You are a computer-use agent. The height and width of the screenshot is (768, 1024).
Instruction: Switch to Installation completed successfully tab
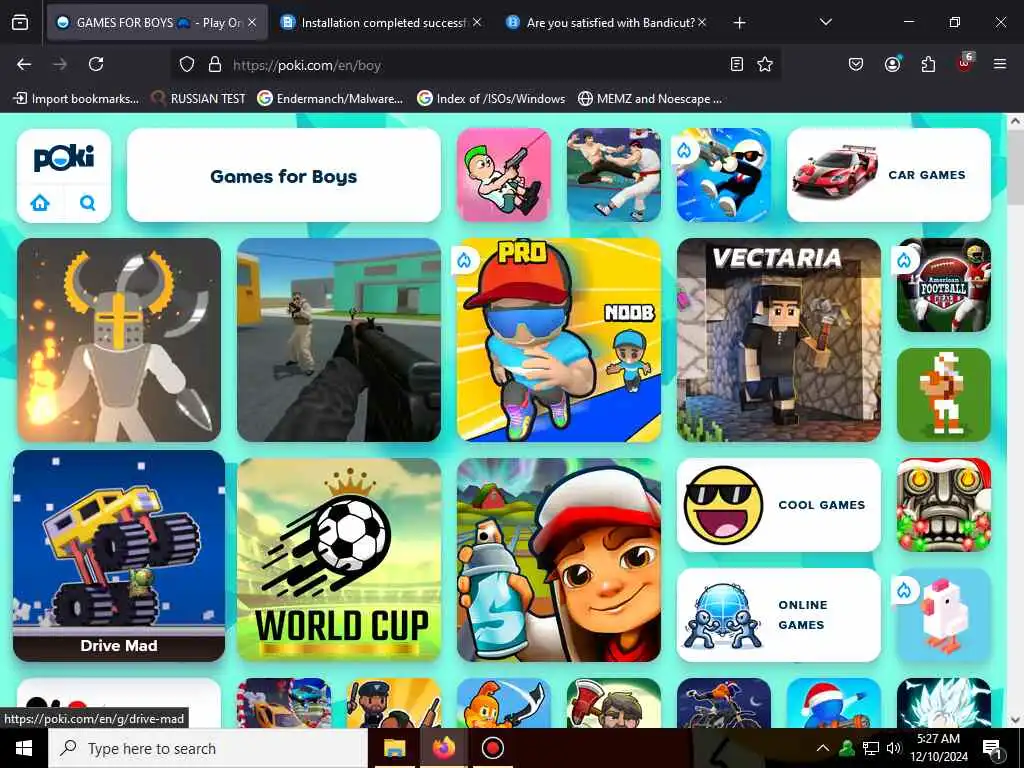pos(383,23)
